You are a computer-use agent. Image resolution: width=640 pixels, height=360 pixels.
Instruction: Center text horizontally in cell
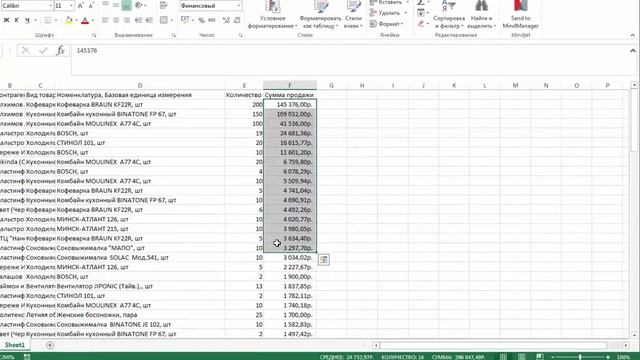pyautogui.click(x=116, y=20)
